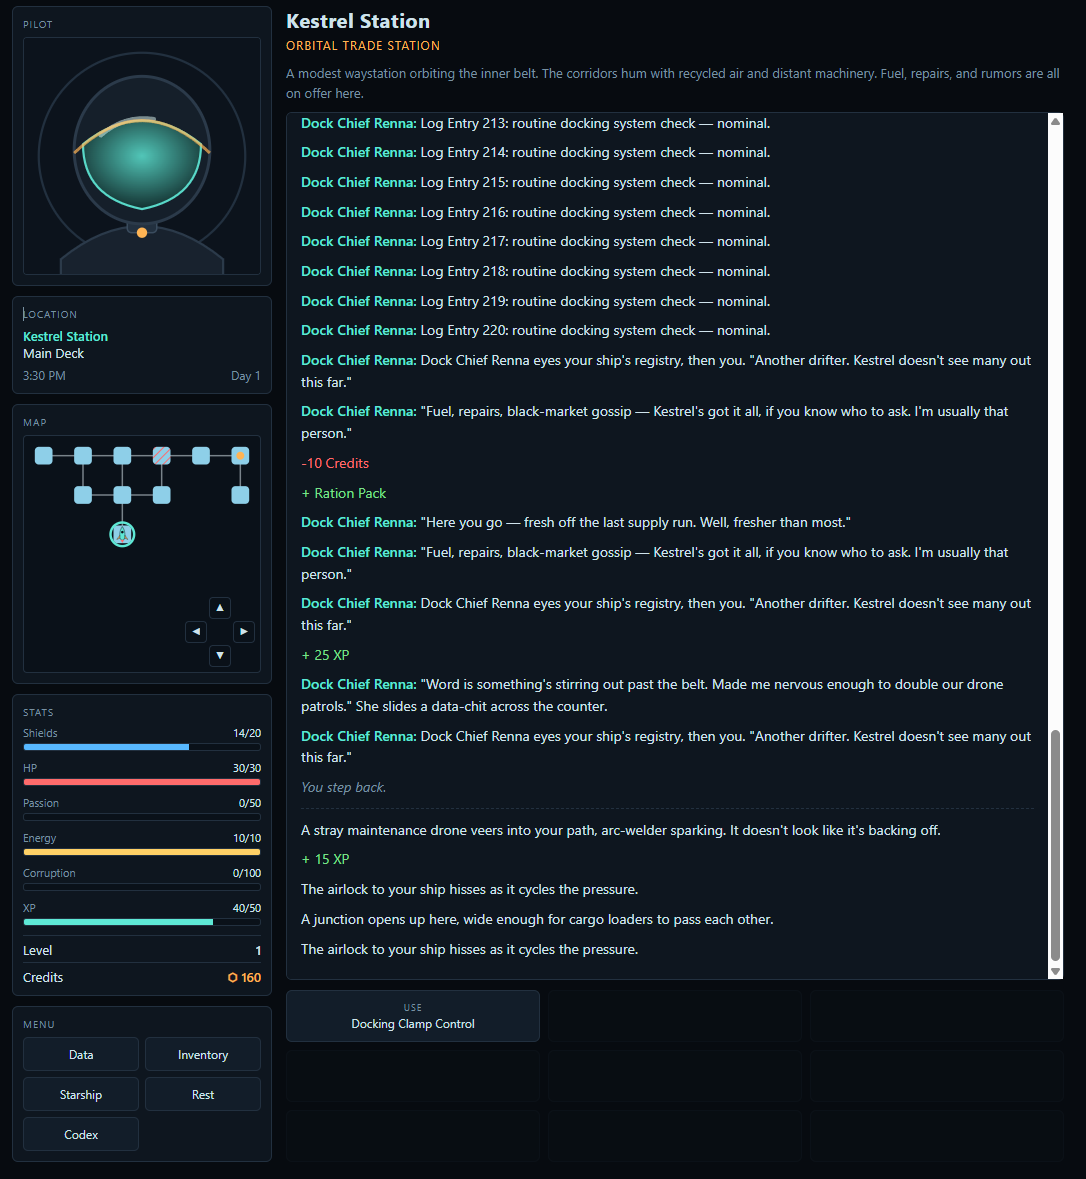Click the "Word is something's stirring" dialogue

pos(652,695)
